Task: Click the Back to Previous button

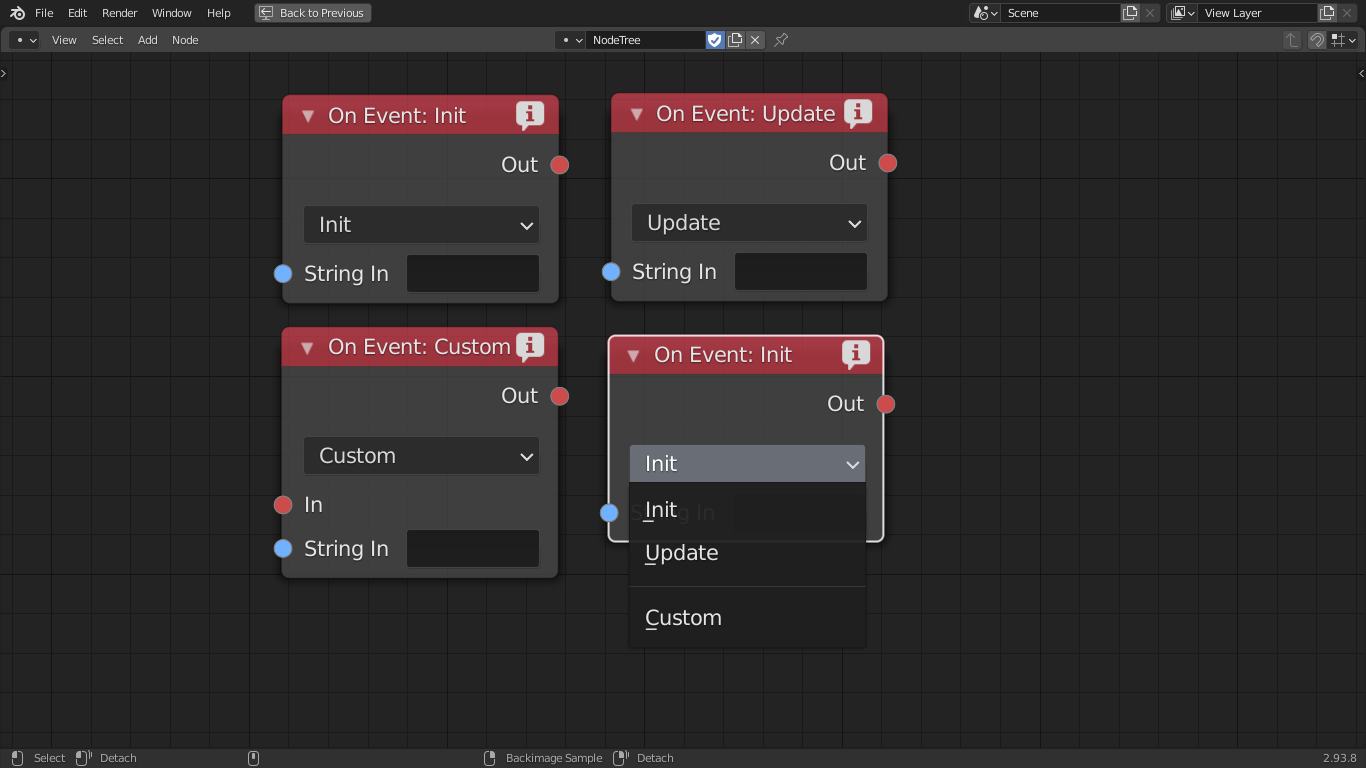Action: pyautogui.click(x=312, y=13)
